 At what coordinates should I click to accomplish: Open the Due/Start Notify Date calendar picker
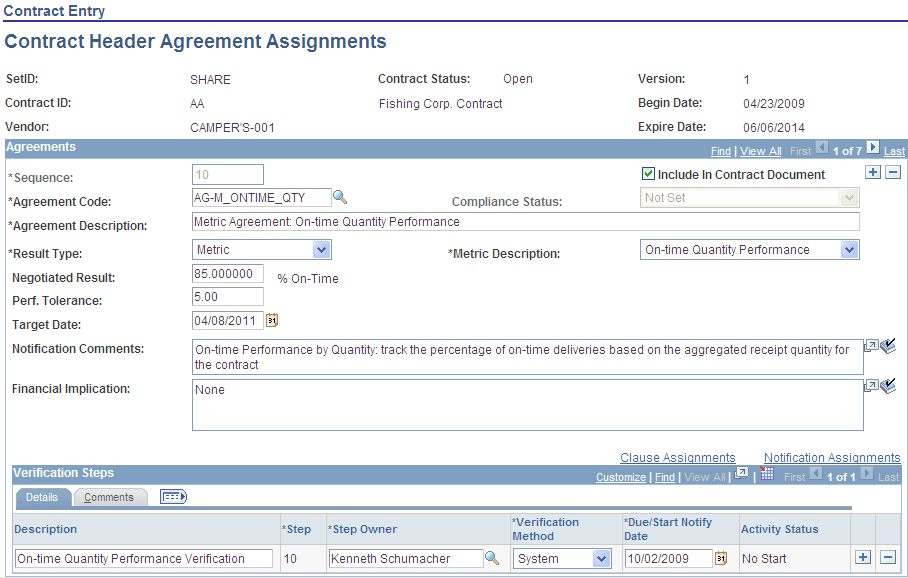(x=721, y=558)
